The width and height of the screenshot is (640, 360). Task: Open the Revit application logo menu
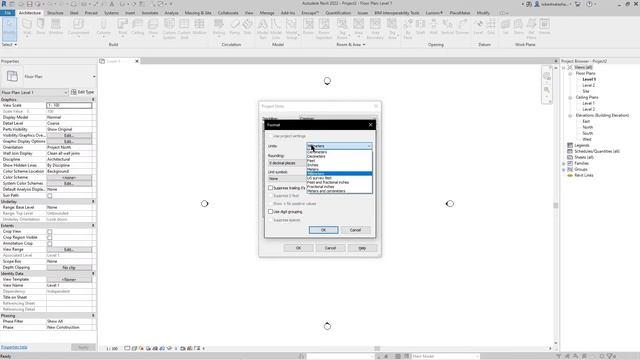click(4, 4)
